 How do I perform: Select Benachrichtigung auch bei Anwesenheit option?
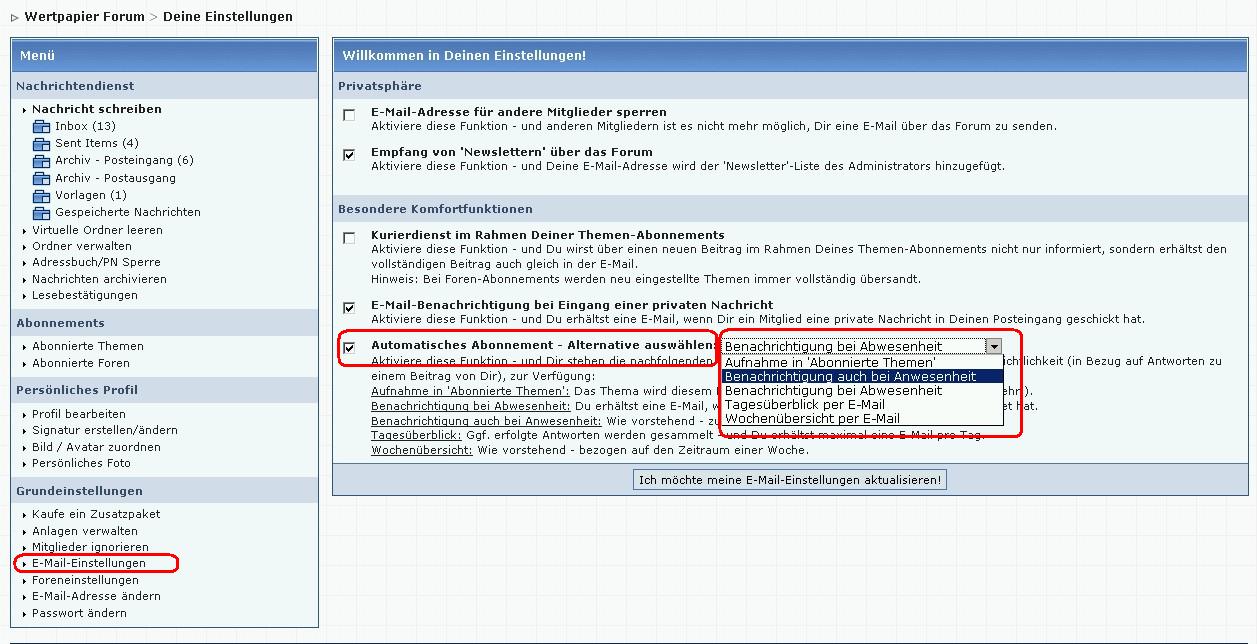[x=862, y=376]
